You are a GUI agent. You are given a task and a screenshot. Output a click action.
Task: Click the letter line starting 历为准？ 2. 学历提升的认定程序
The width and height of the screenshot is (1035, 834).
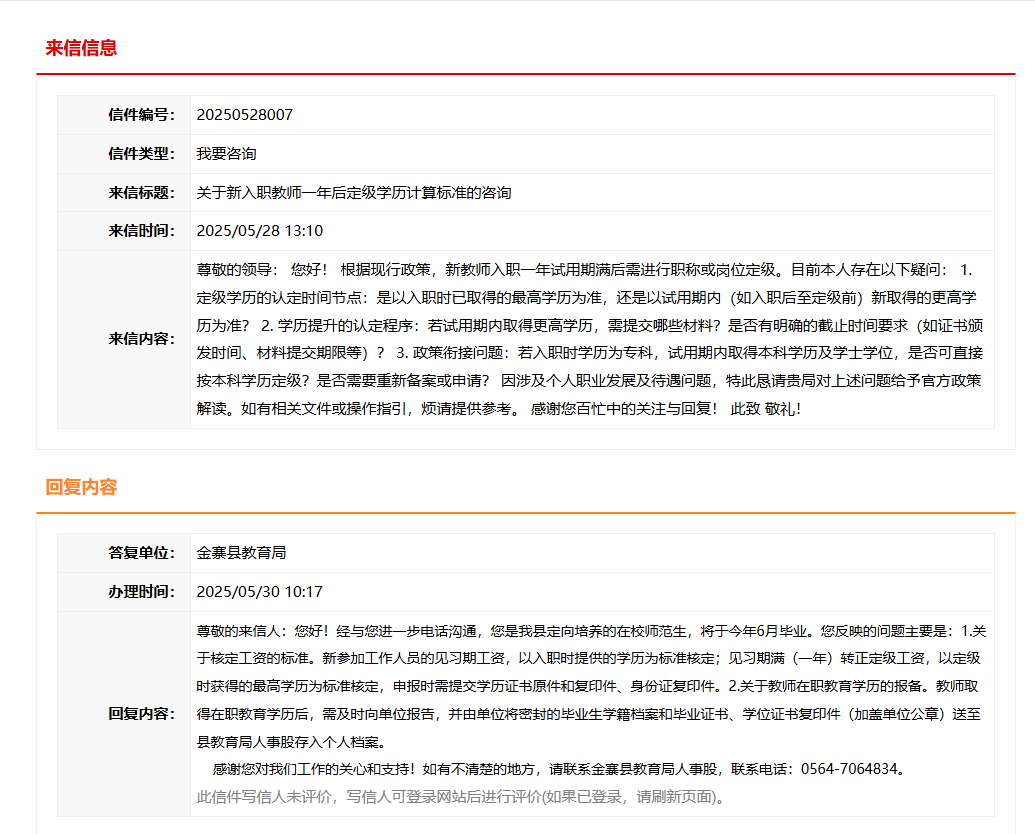pyautogui.click(x=590, y=326)
